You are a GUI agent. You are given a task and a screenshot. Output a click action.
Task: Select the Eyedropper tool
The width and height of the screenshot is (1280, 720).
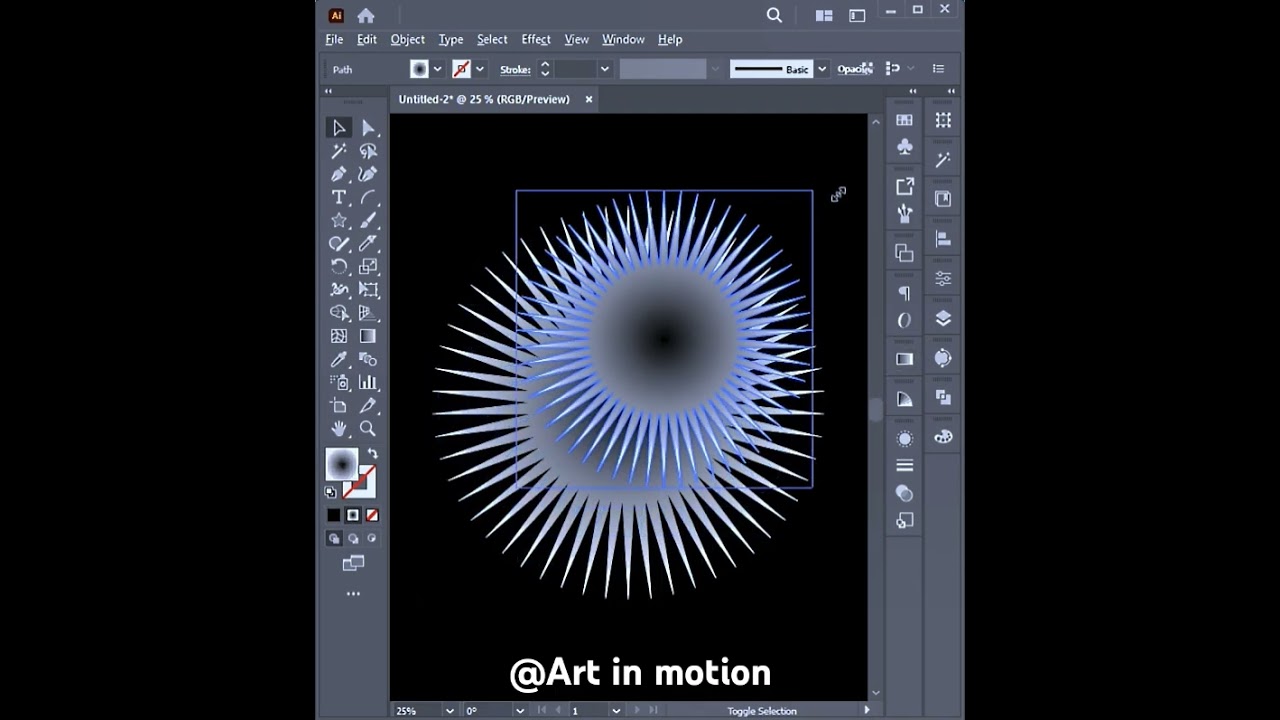click(339, 359)
